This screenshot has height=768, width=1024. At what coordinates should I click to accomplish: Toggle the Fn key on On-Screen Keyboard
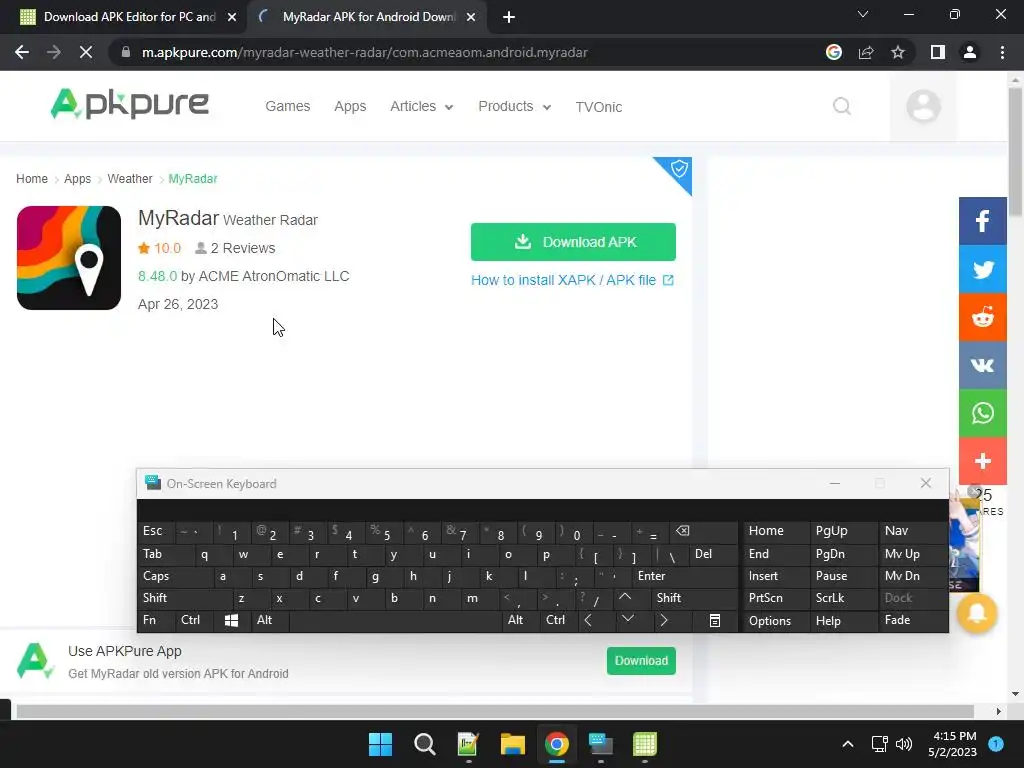[155, 620]
